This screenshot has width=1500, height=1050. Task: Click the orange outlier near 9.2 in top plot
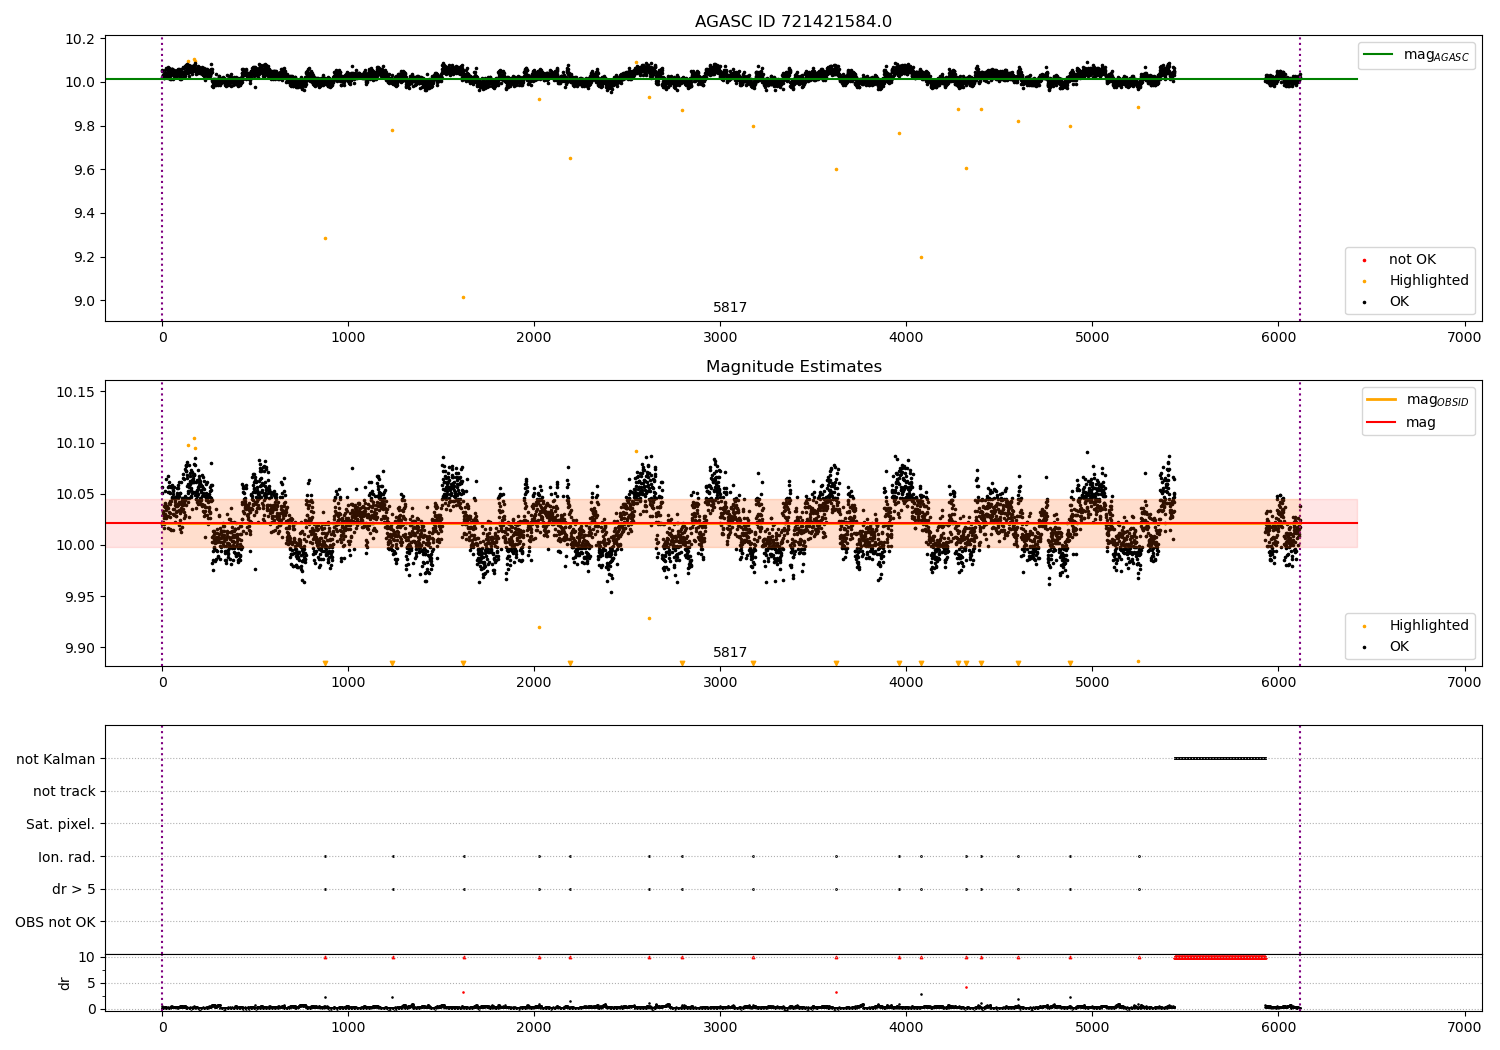[x=921, y=257]
